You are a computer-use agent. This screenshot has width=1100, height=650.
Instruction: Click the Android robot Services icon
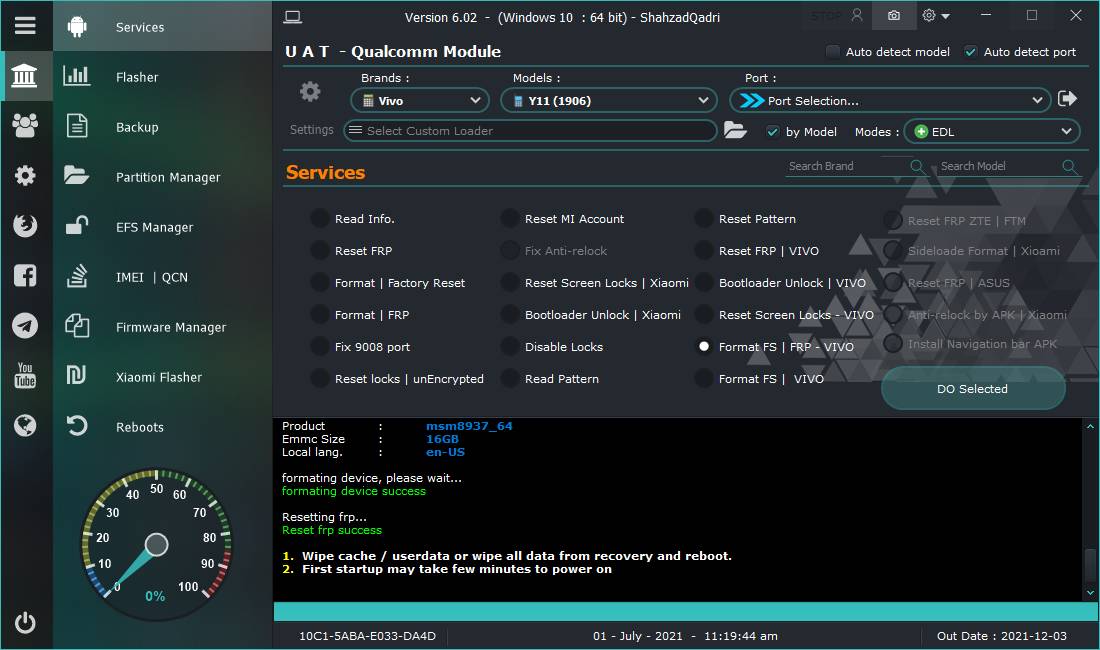point(77,27)
